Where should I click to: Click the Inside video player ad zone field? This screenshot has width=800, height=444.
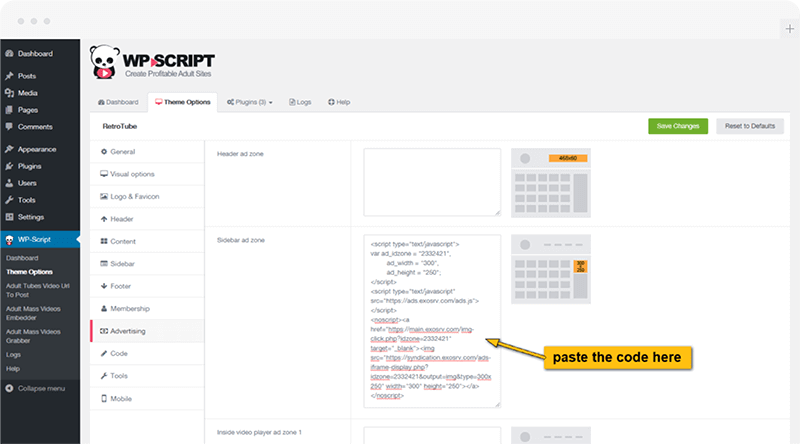pos(432,436)
